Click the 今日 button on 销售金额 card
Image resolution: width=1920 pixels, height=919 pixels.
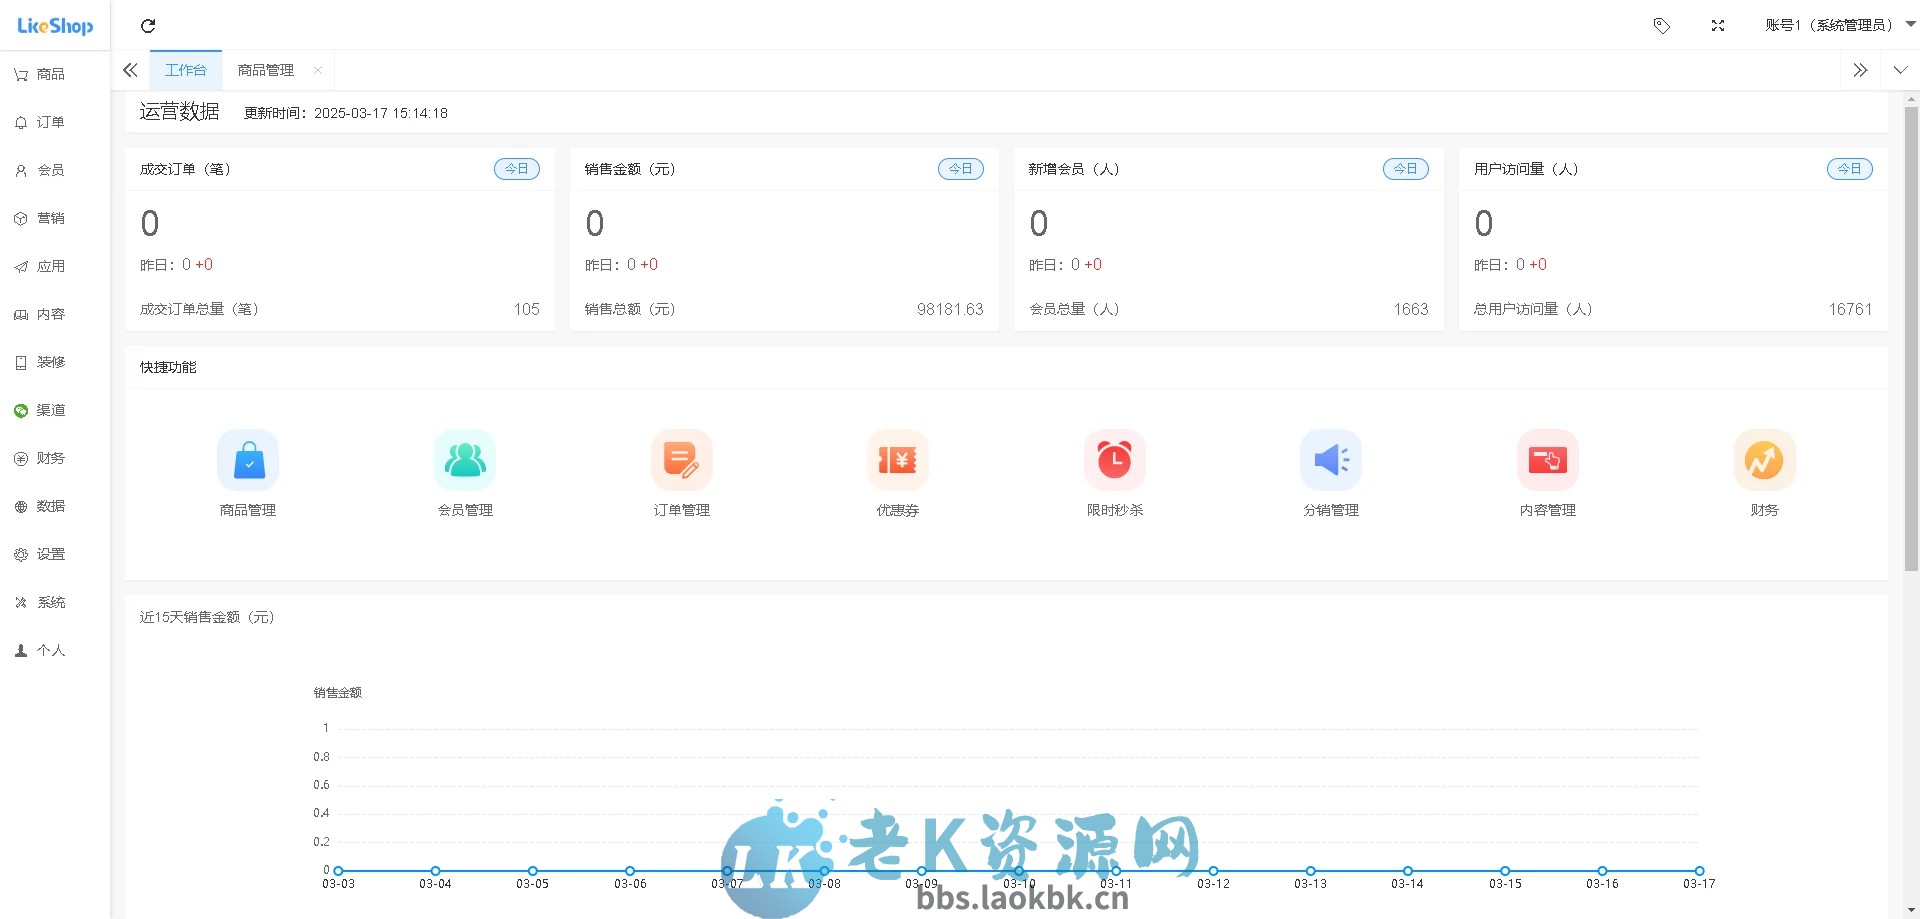tap(960, 168)
